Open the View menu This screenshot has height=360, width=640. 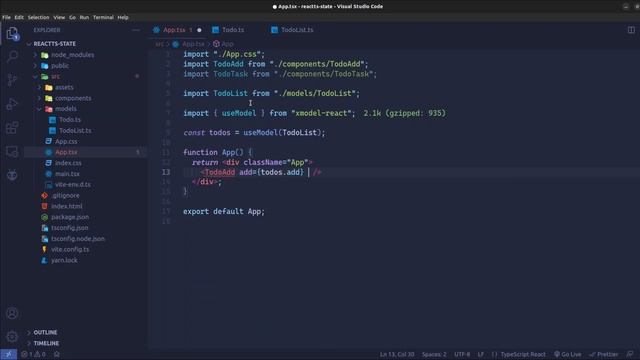[59, 18]
